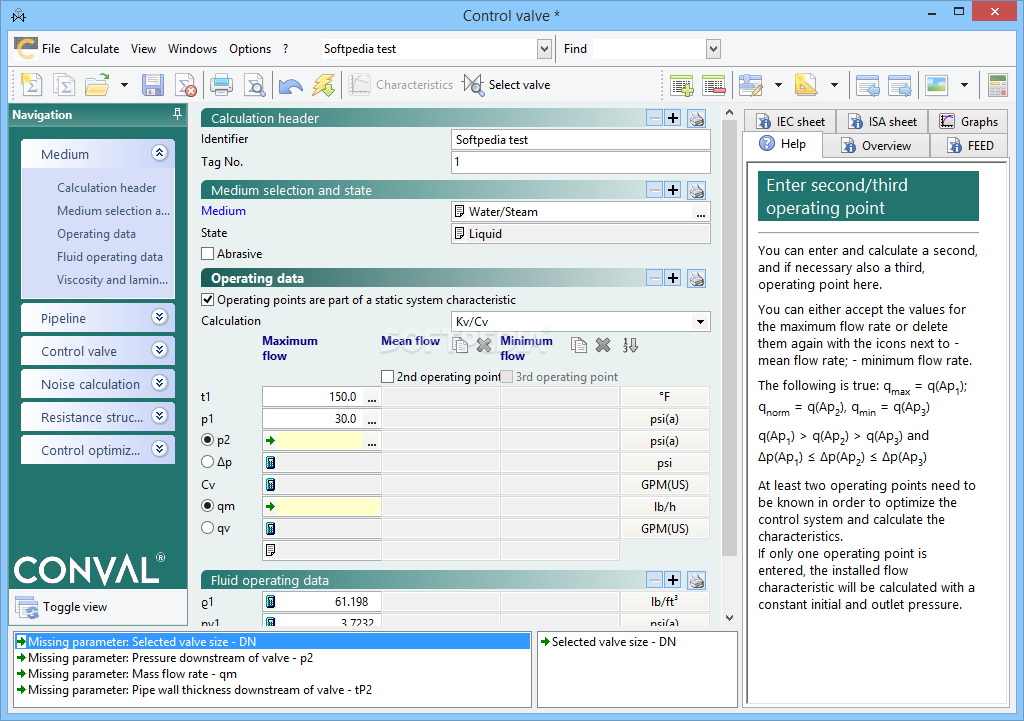Click the Save disk icon in toolbar
The height and width of the screenshot is (721, 1024).
tap(153, 85)
